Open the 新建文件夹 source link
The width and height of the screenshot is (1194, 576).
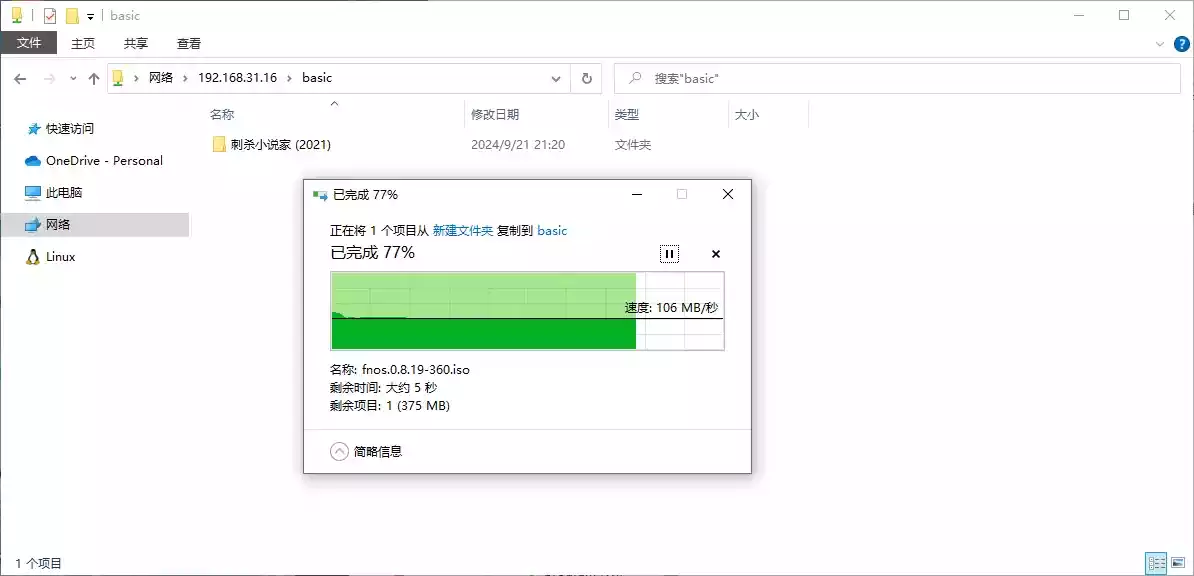(463, 230)
